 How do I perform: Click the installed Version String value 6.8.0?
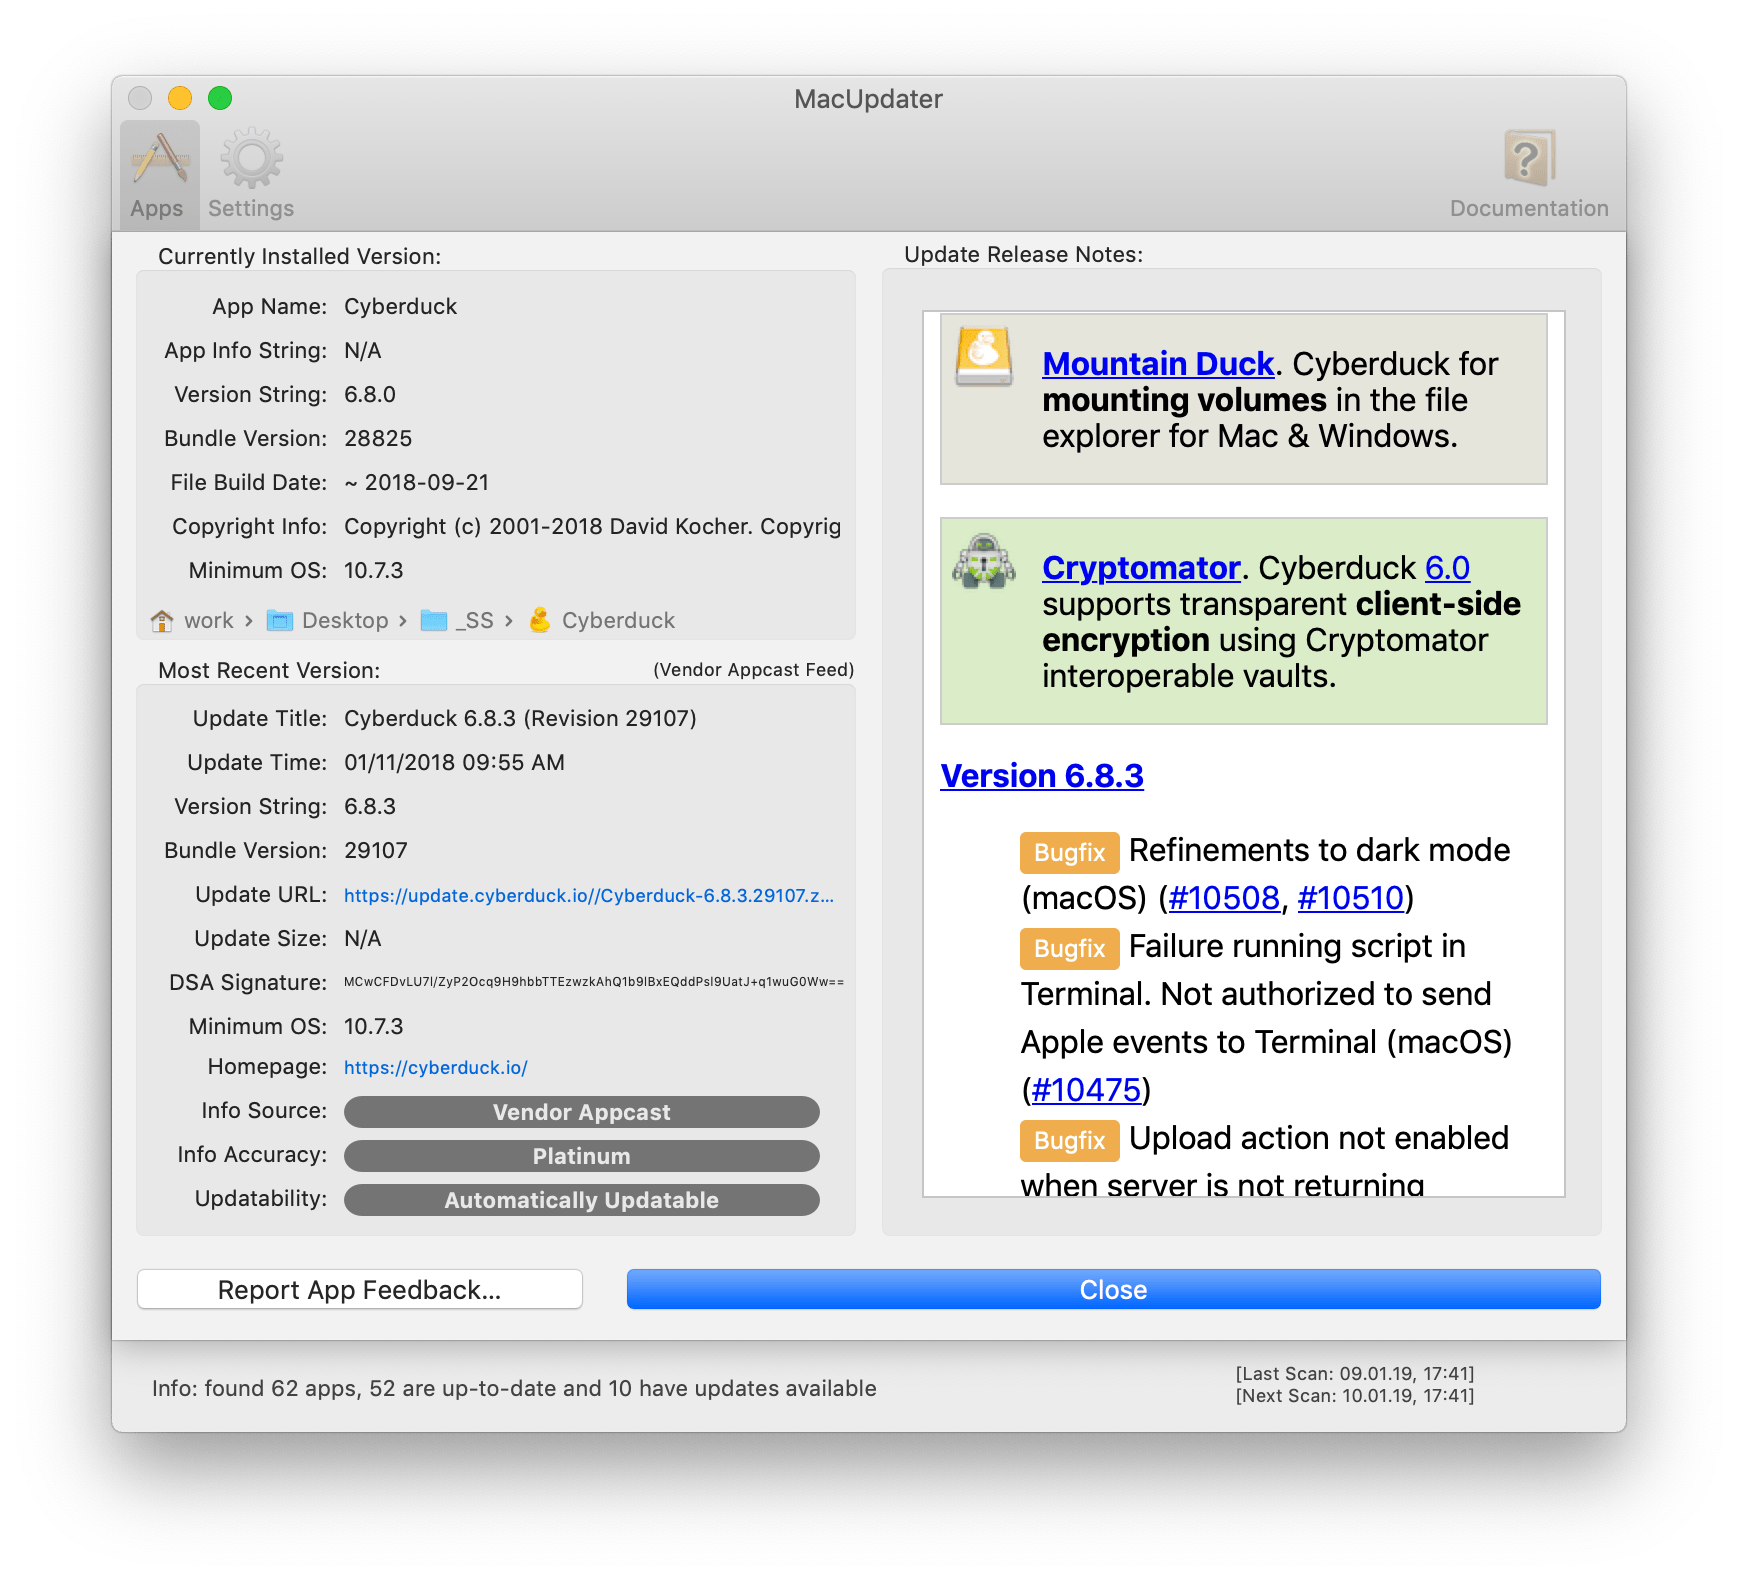point(370,395)
